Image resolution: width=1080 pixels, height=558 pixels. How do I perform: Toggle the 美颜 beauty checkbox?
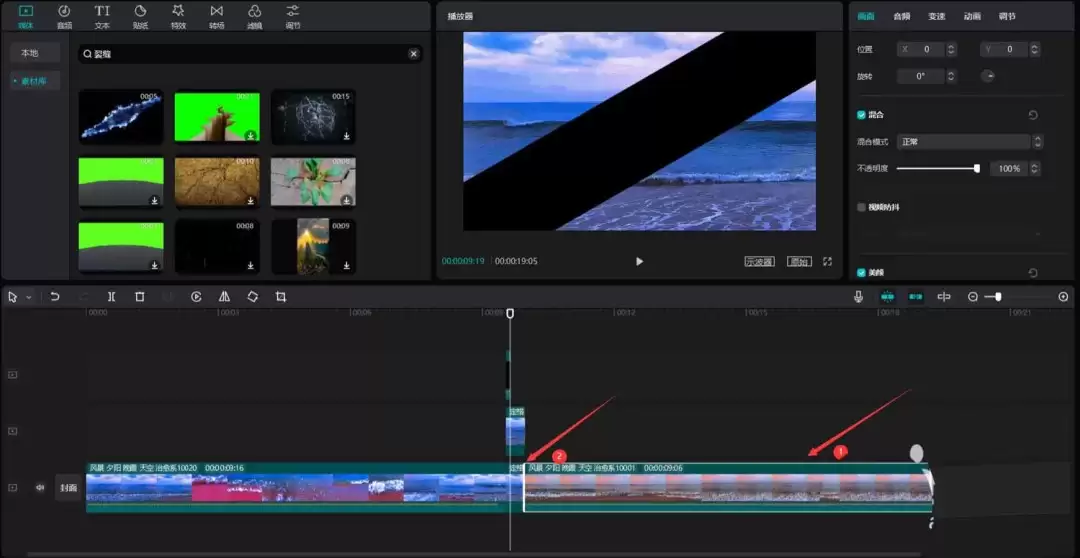click(862, 272)
